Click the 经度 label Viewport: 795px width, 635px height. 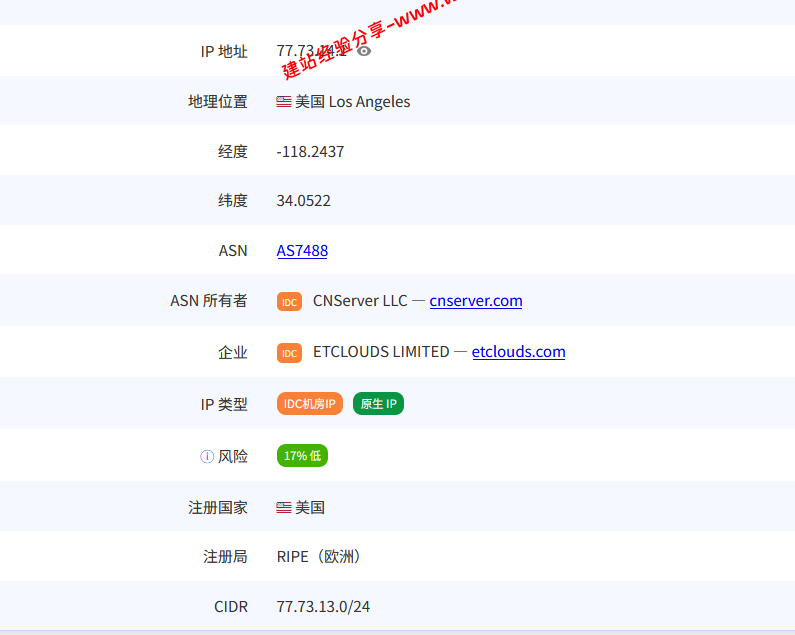[233, 152]
